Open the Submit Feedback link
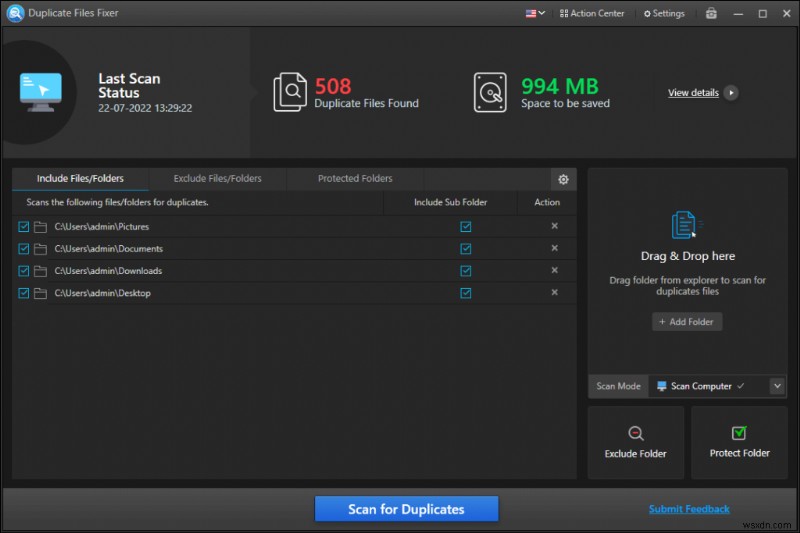Image resolution: width=800 pixels, height=533 pixels. pos(689,509)
